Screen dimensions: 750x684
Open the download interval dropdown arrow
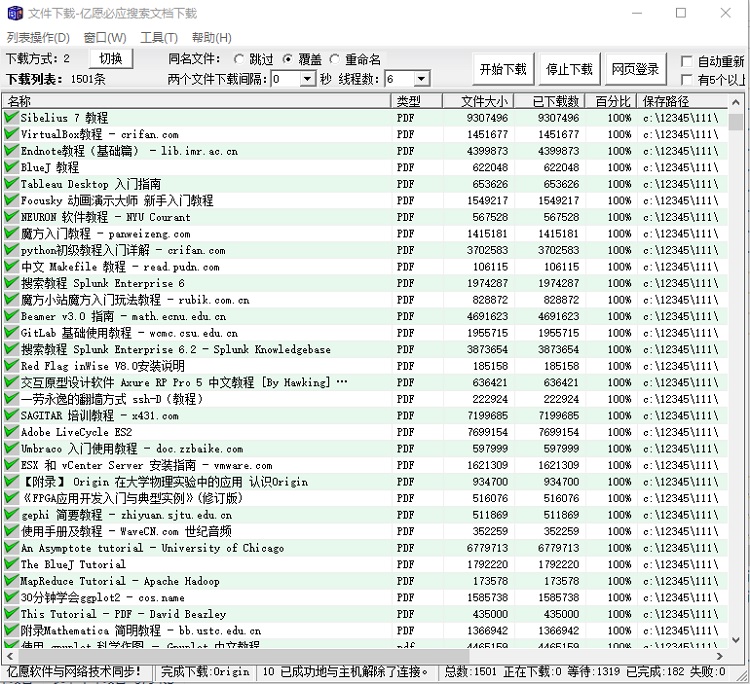[308, 78]
